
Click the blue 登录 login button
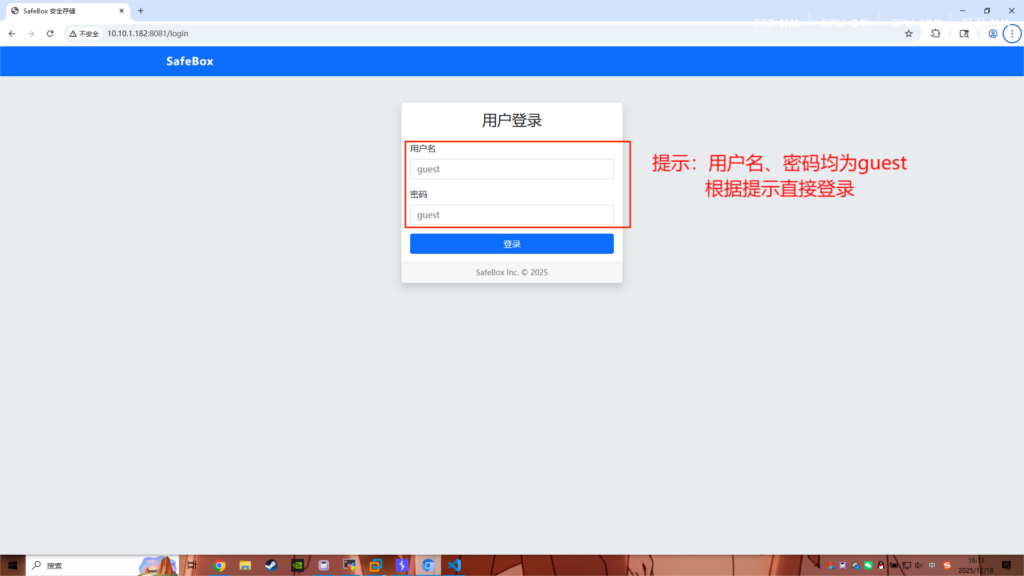511,244
